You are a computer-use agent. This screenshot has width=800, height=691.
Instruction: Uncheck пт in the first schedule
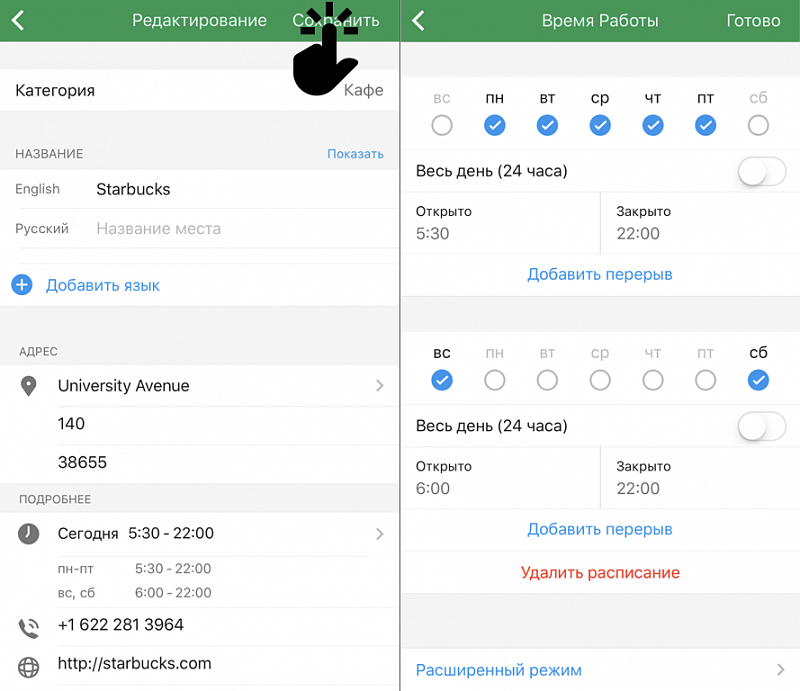(x=705, y=125)
